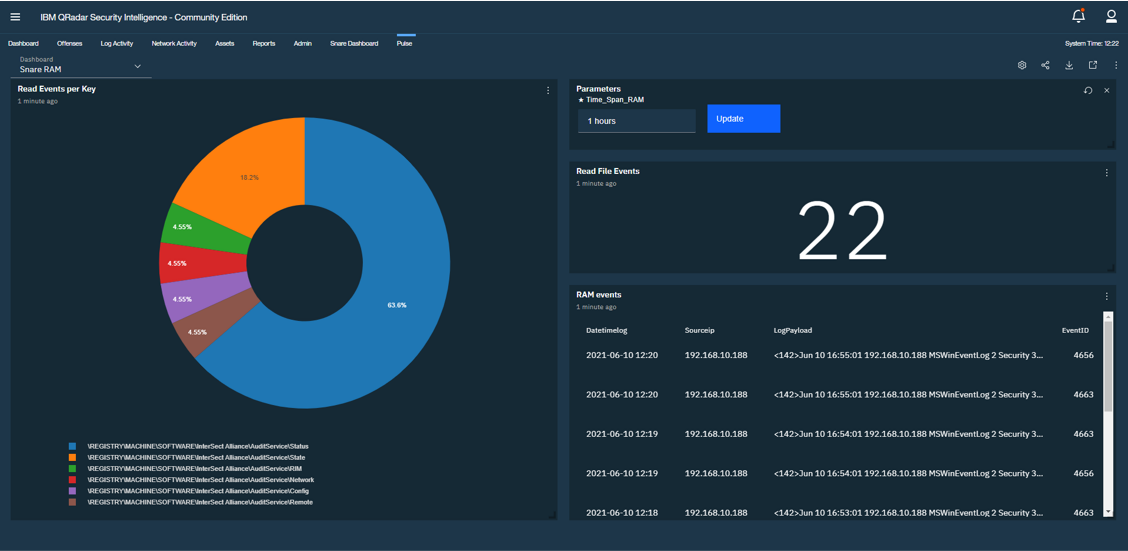Screen dimensions: 1128x551
Task: Sort by the Datetimelog column header
Action: [x=606, y=330]
